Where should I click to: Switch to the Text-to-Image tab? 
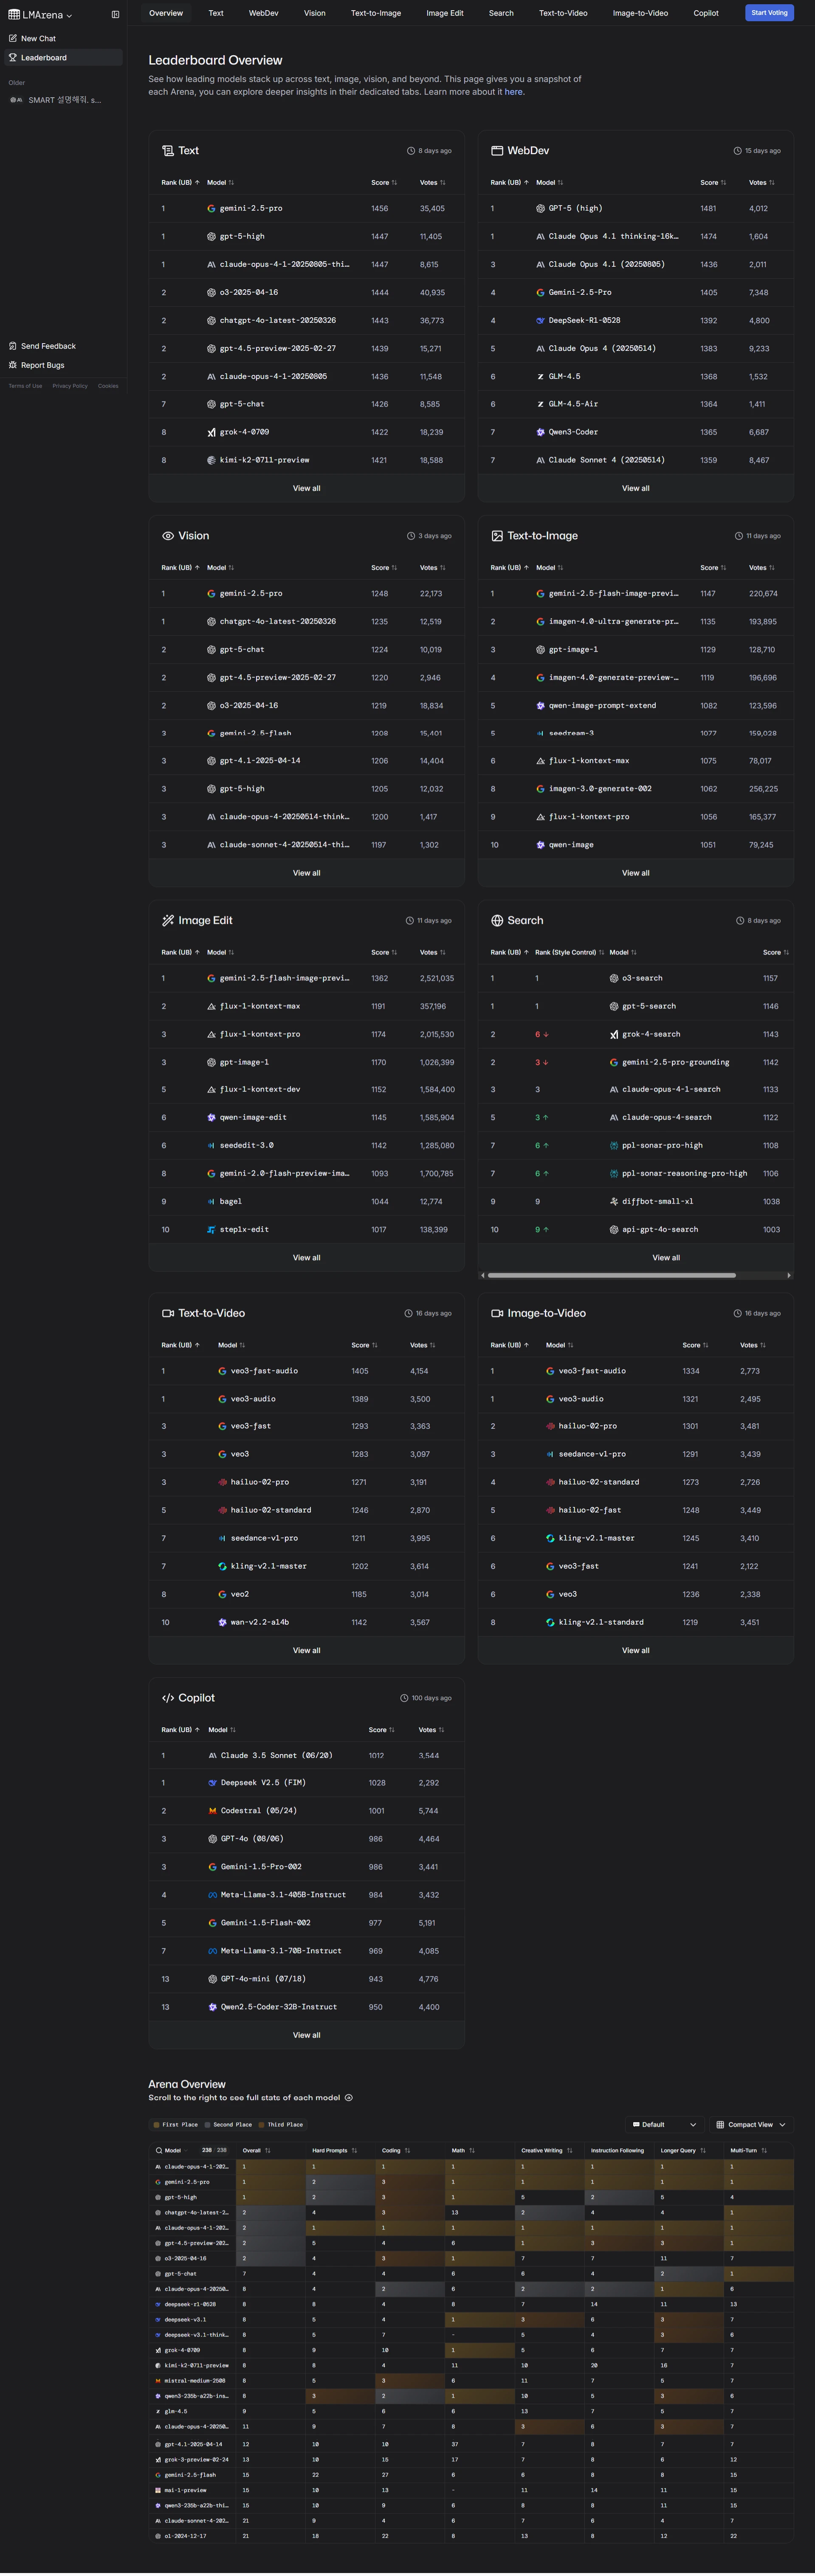[376, 13]
